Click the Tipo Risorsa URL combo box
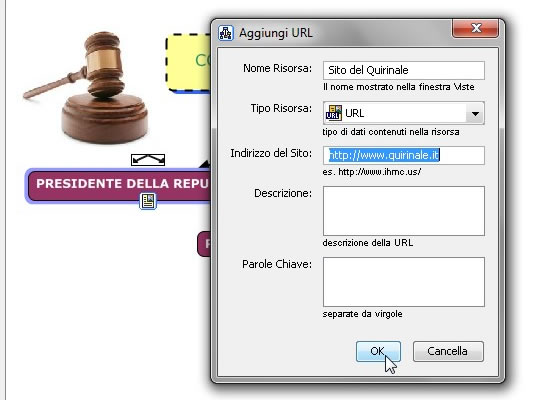The width and height of the screenshot is (560, 400). [404, 113]
